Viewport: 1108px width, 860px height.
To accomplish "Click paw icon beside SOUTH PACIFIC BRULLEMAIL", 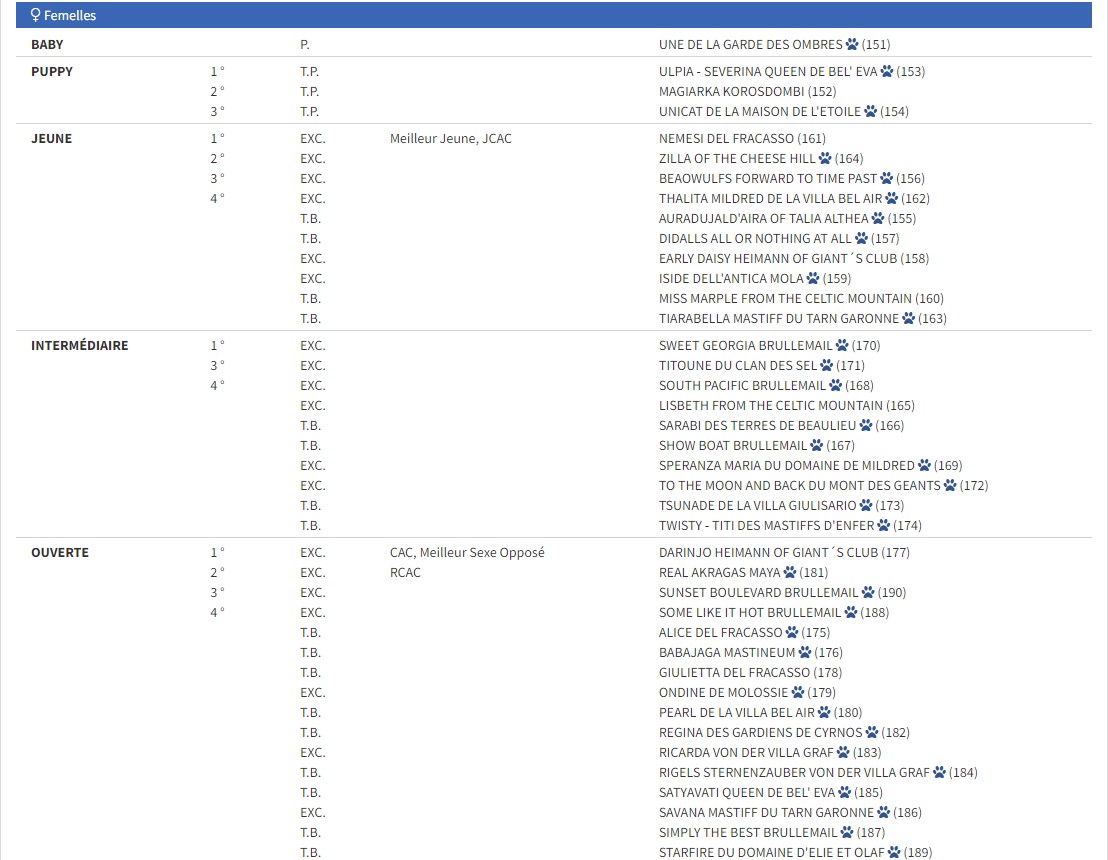I will tap(836, 386).
